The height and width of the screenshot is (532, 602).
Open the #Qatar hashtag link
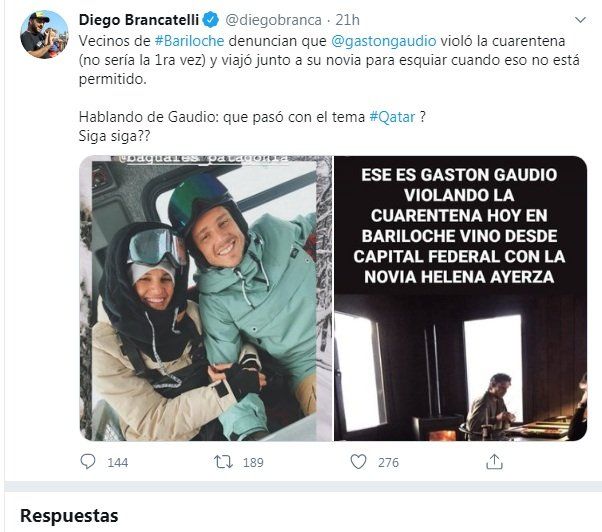tap(392, 117)
